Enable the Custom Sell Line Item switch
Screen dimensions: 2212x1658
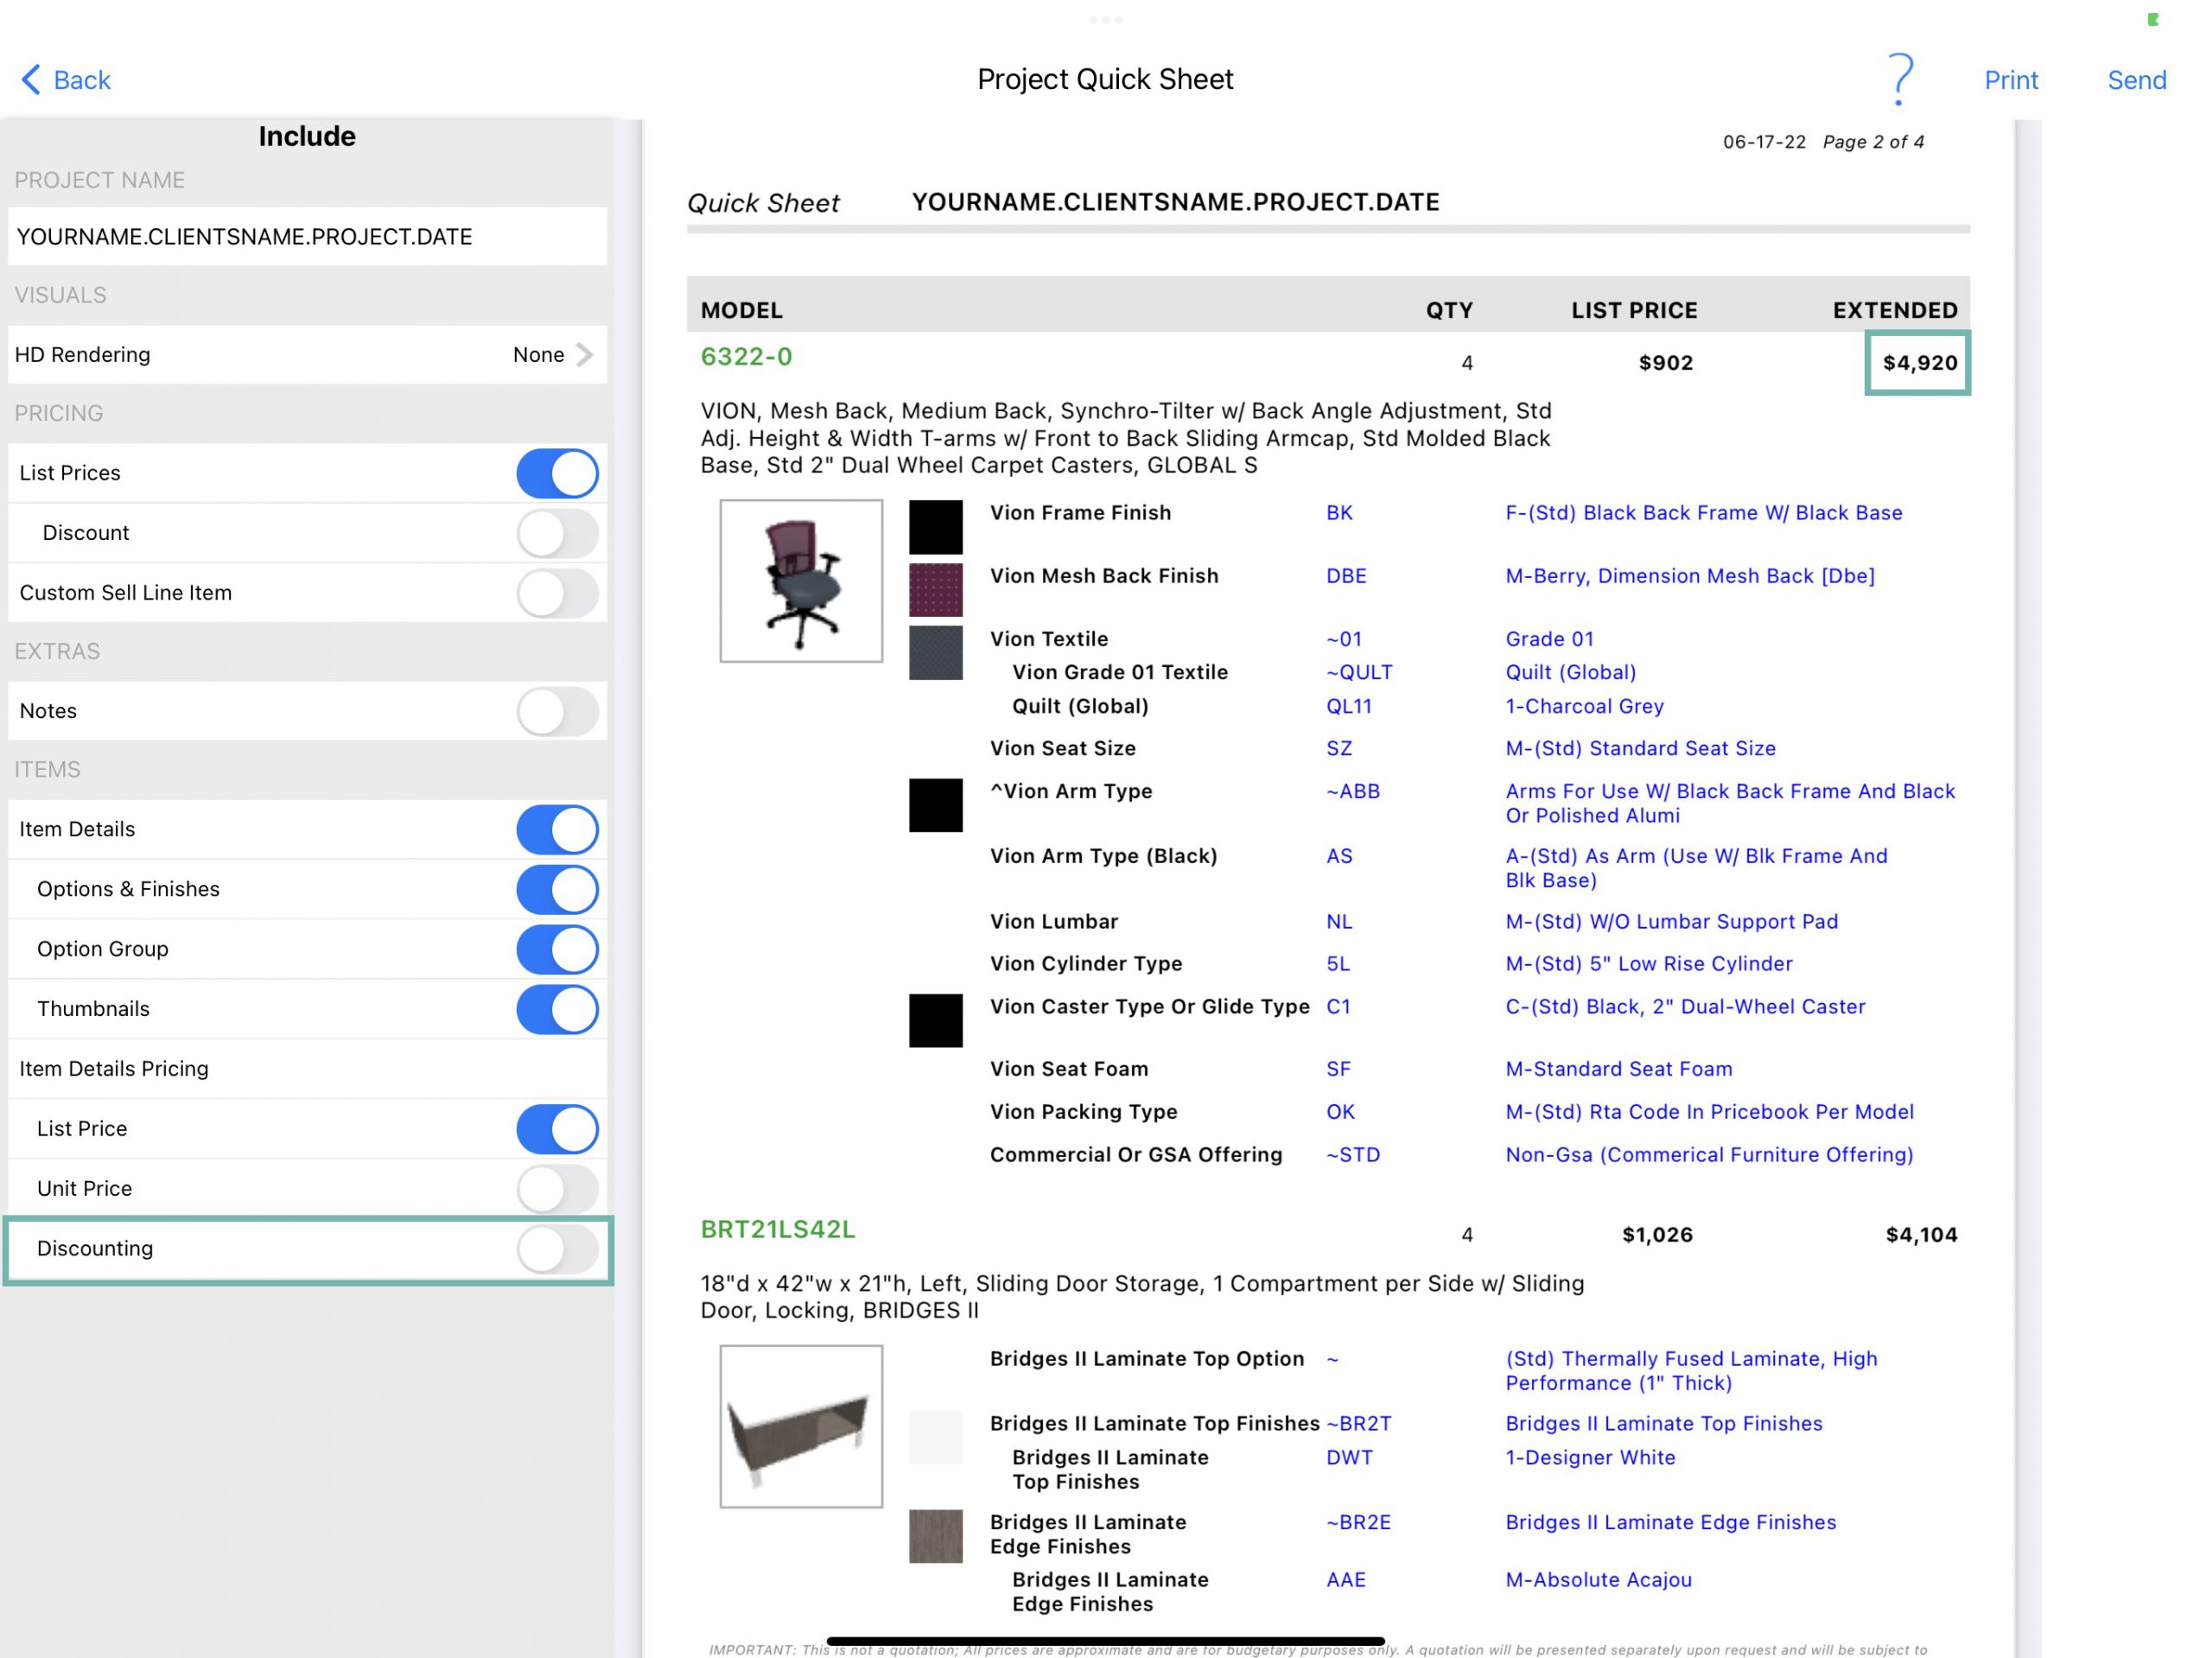pos(557,593)
